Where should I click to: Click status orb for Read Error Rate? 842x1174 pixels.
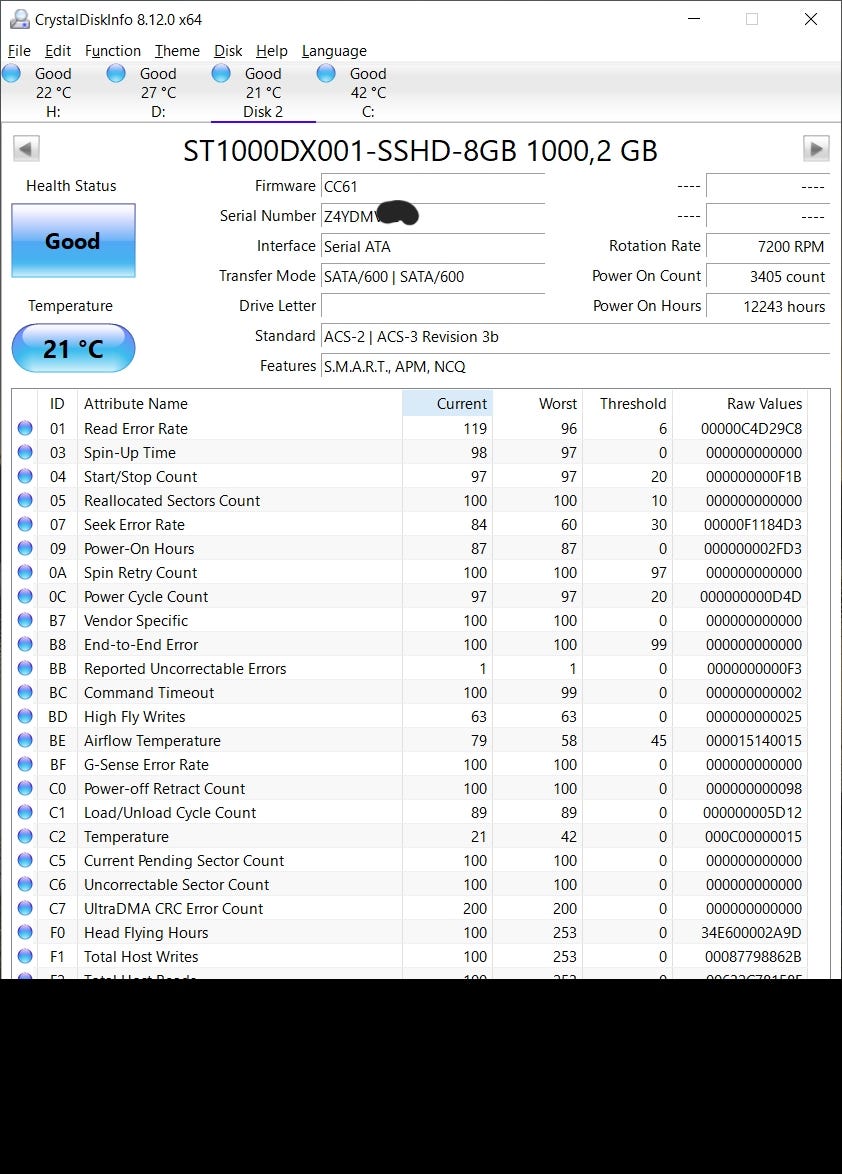(25, 428)
